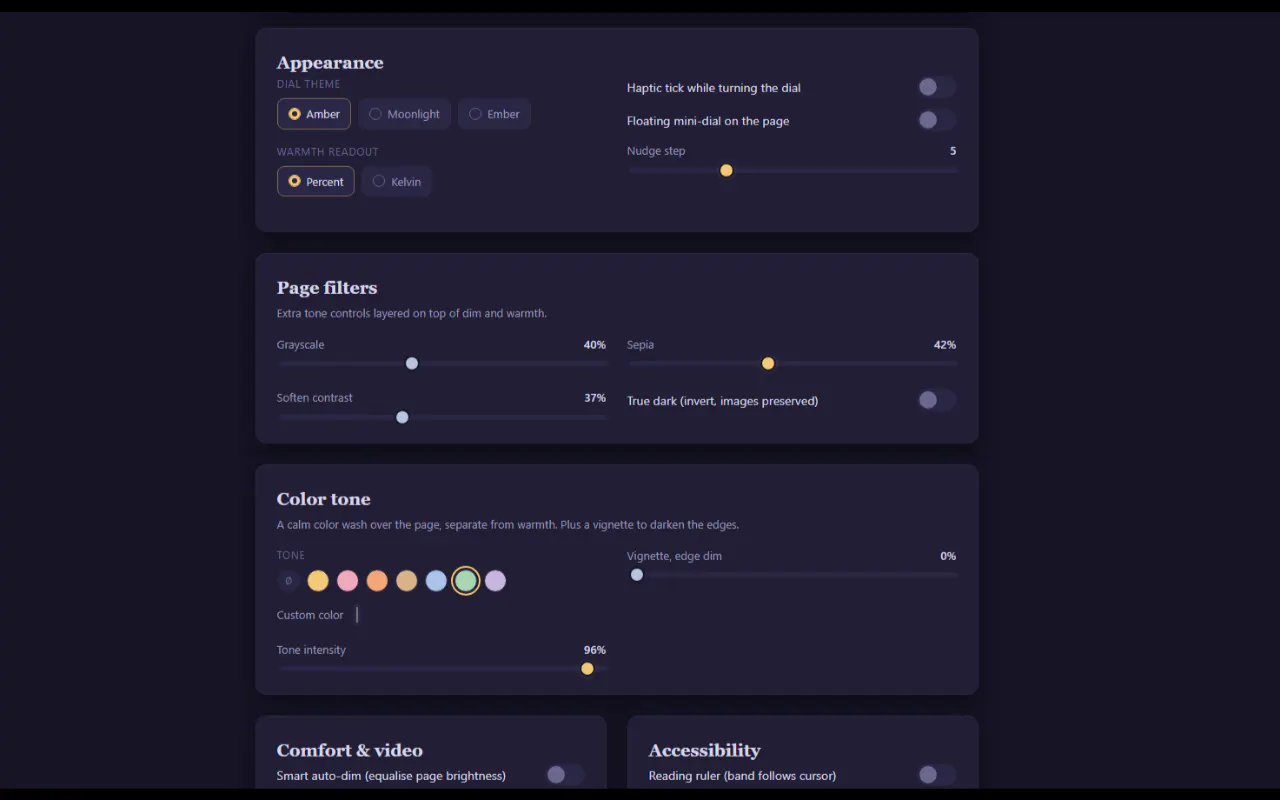The width and height of the screenshot is (1280, 800).
Task: Select the Amber dial theme
Action: click(x=314, y=114)
